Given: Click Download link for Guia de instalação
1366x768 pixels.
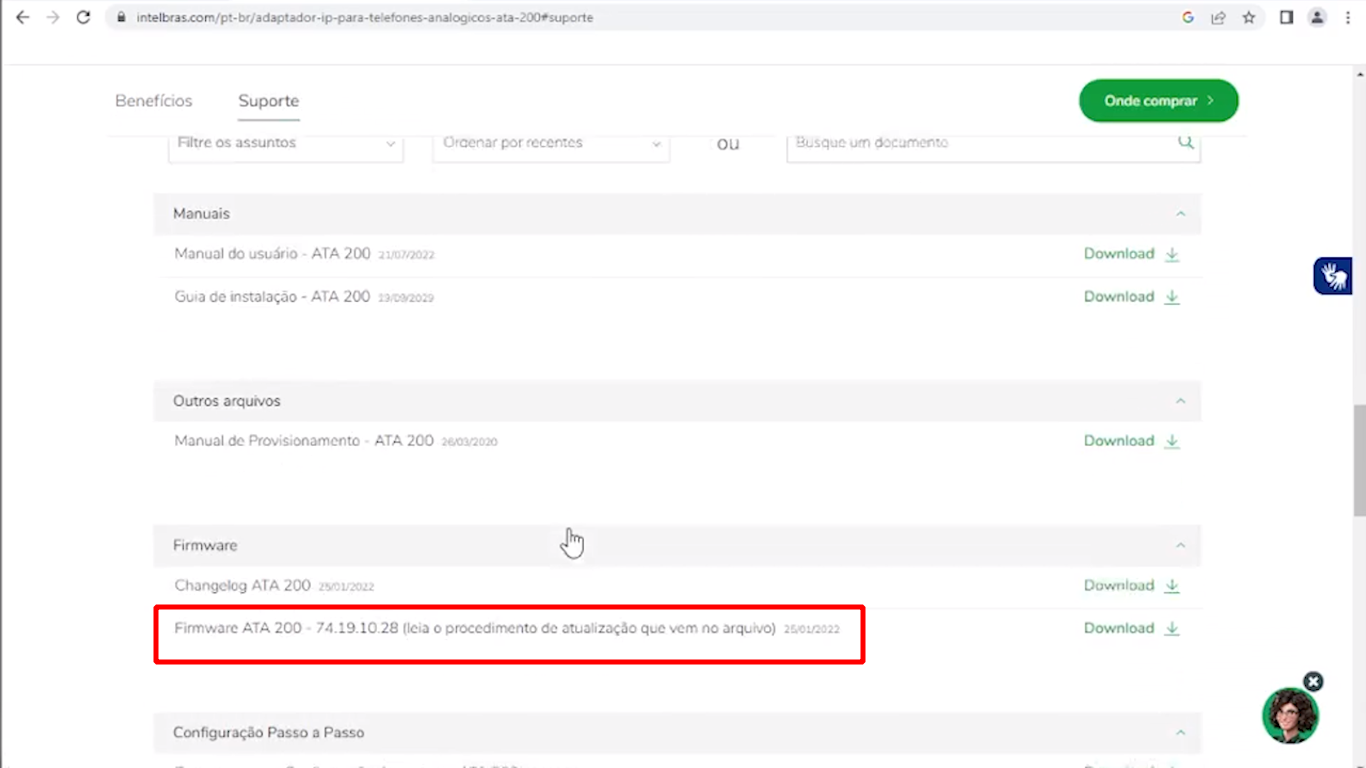Looking at the screenshot, I should (1119, 297).
